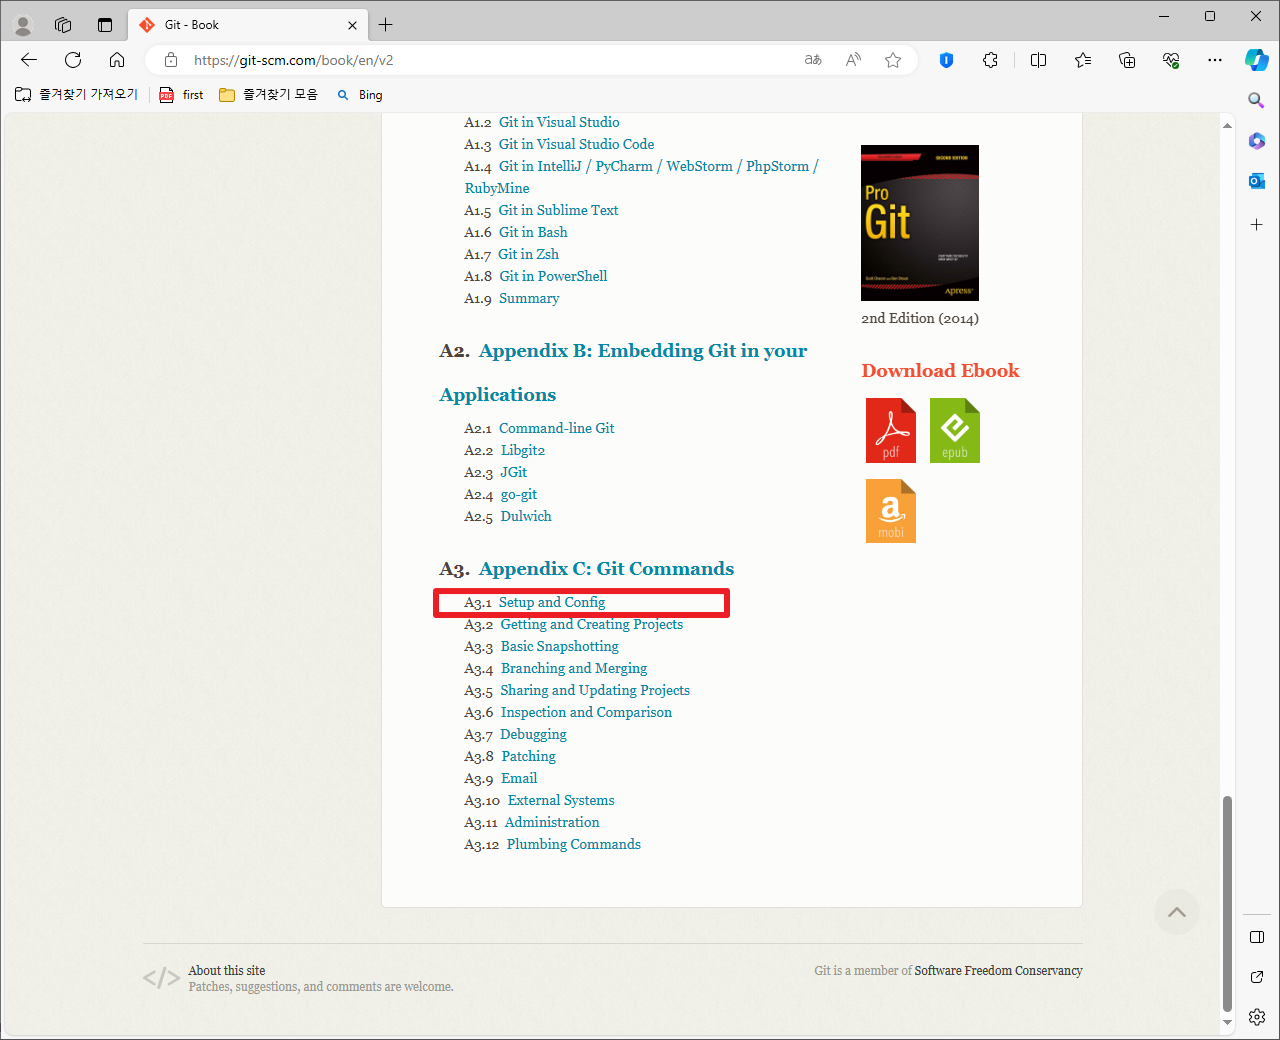
Task: View site information lock icon
Action: 171,60
